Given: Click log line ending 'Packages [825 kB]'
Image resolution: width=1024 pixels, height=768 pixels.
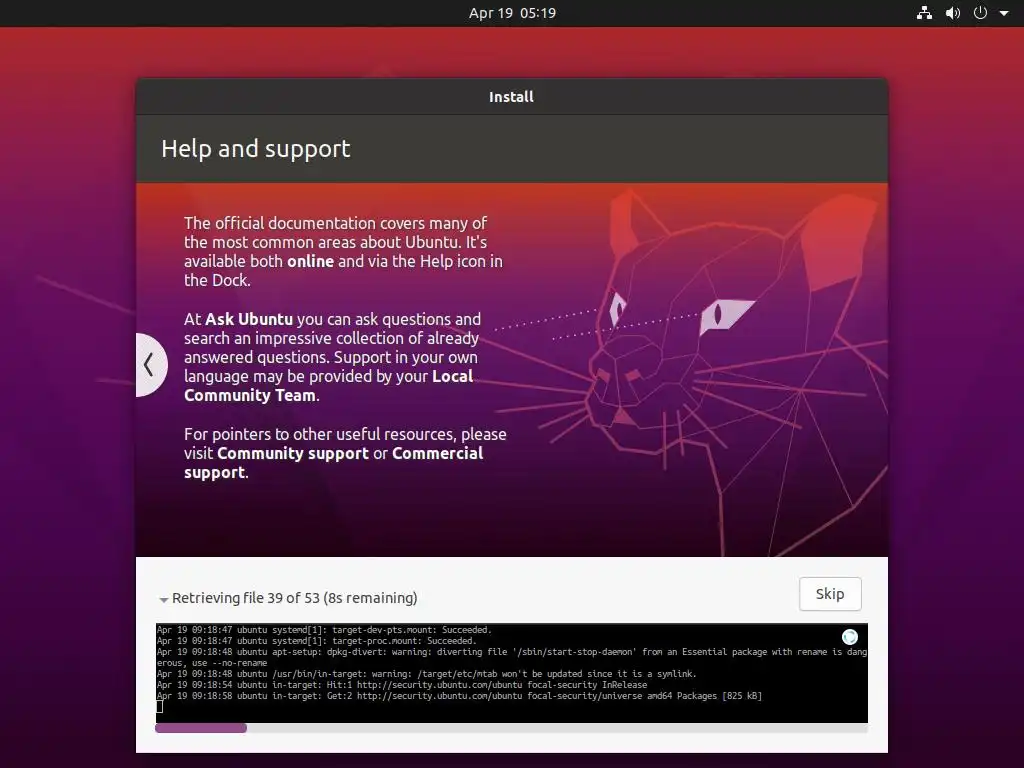Looking at the screenshot, I should coord(459,696).
